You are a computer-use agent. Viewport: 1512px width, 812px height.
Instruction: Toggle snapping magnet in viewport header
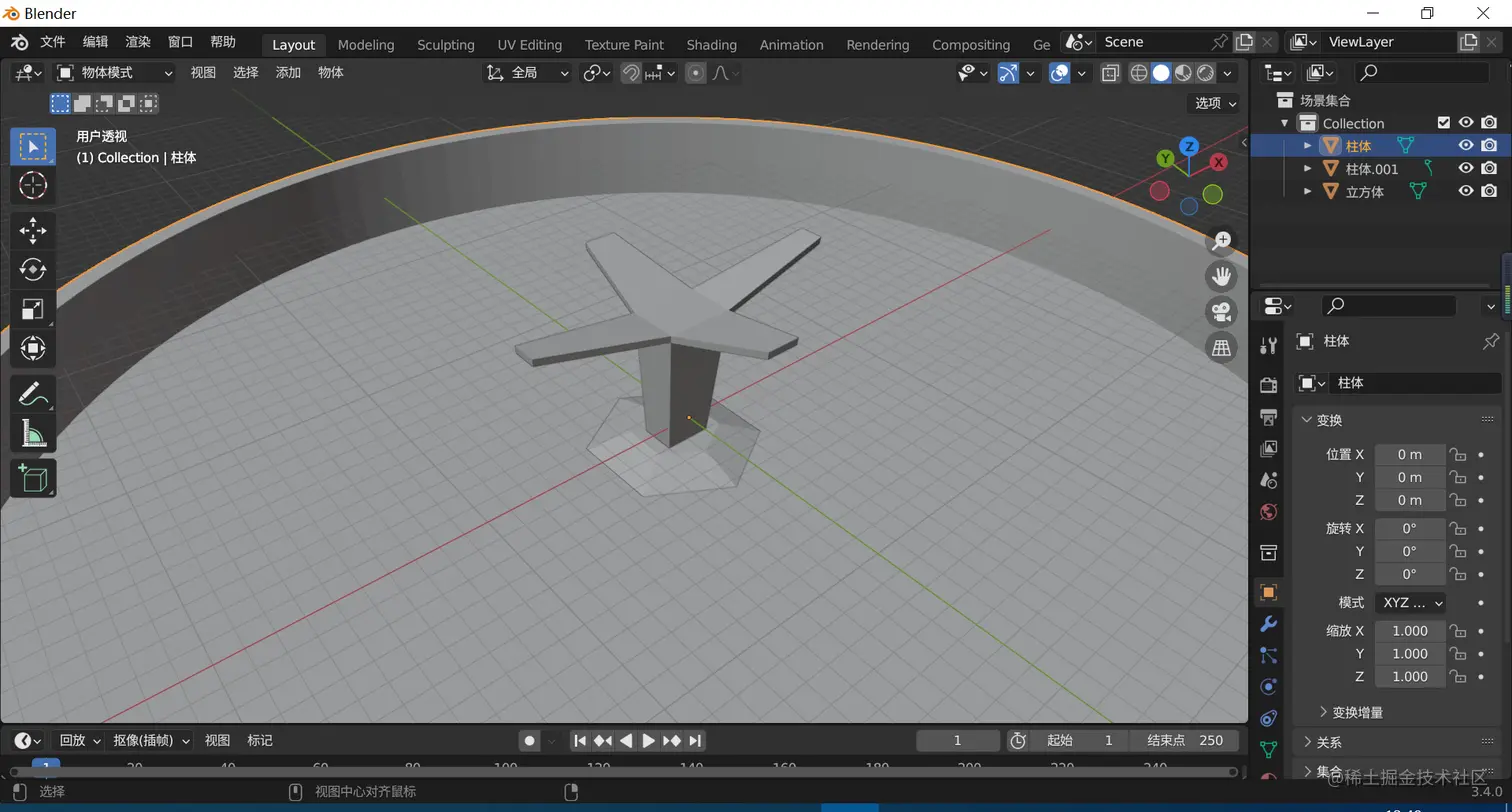[630, 73]
